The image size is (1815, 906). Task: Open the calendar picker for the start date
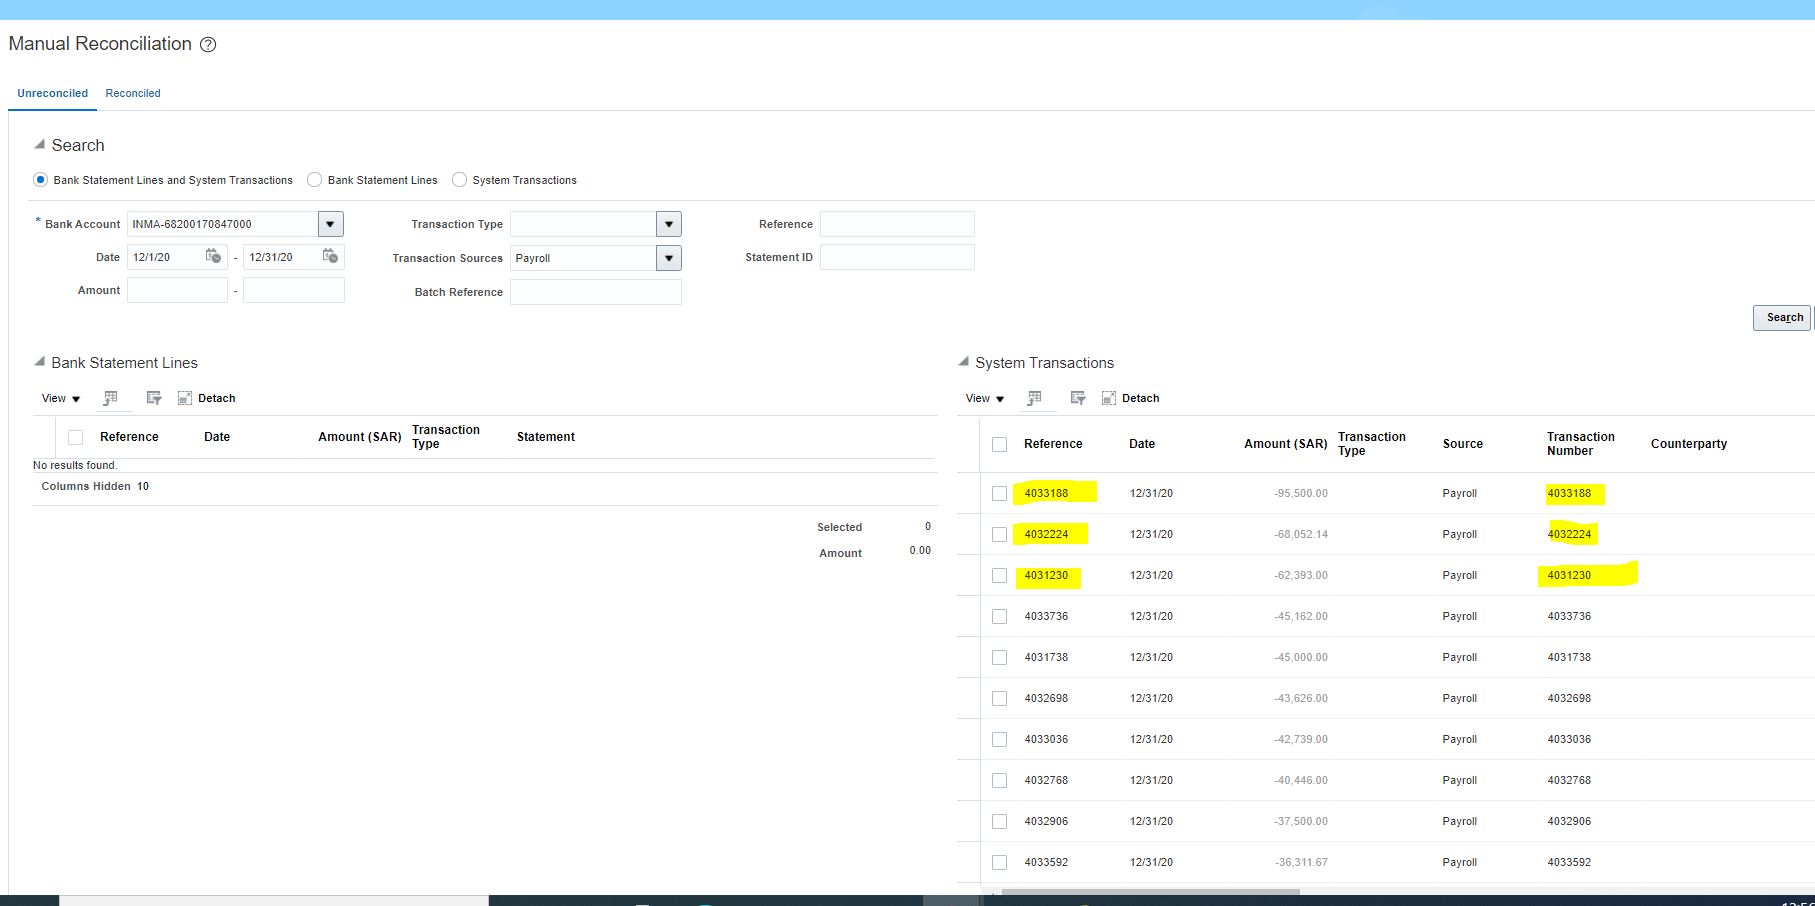[215, 257]
